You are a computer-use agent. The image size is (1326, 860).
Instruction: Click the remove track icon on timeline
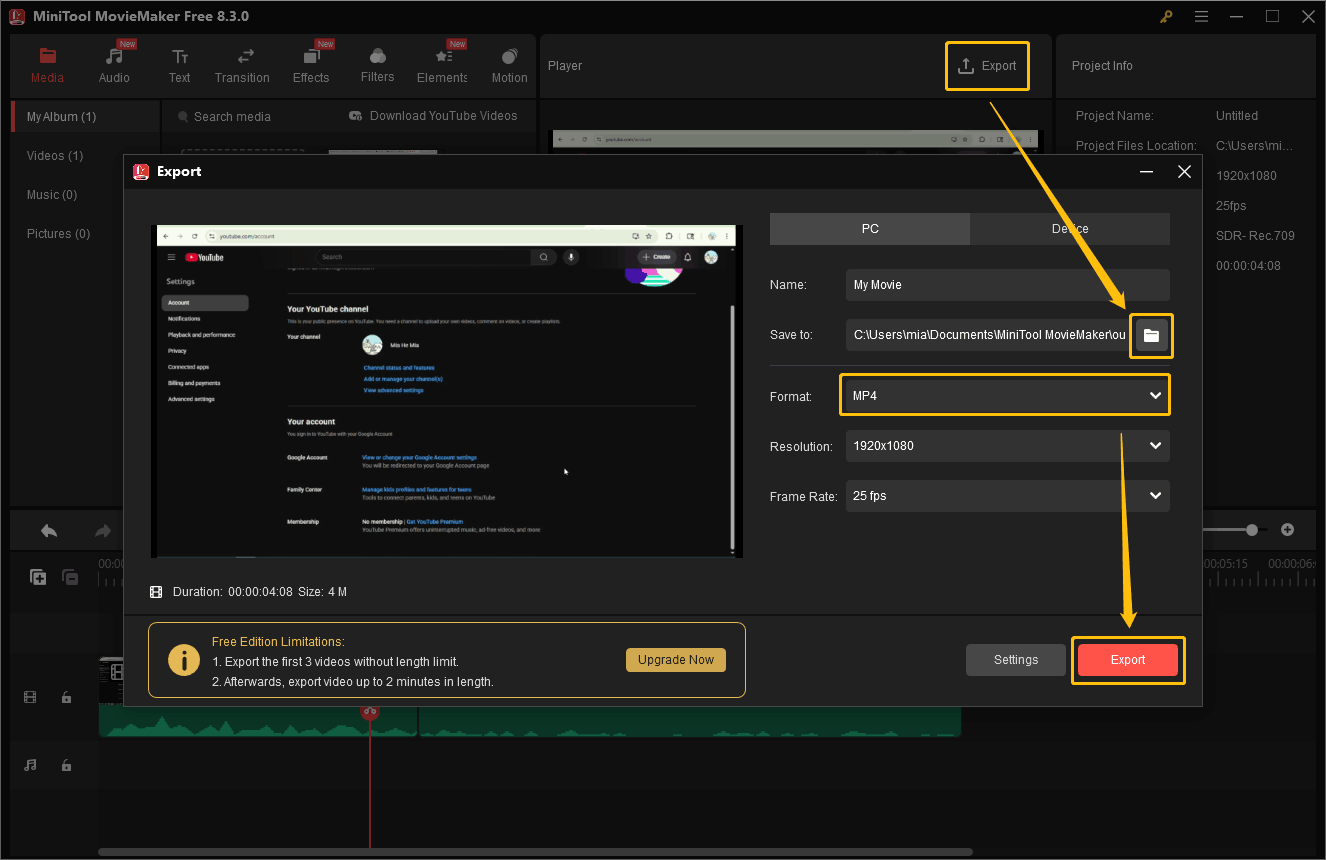(70, 577)
